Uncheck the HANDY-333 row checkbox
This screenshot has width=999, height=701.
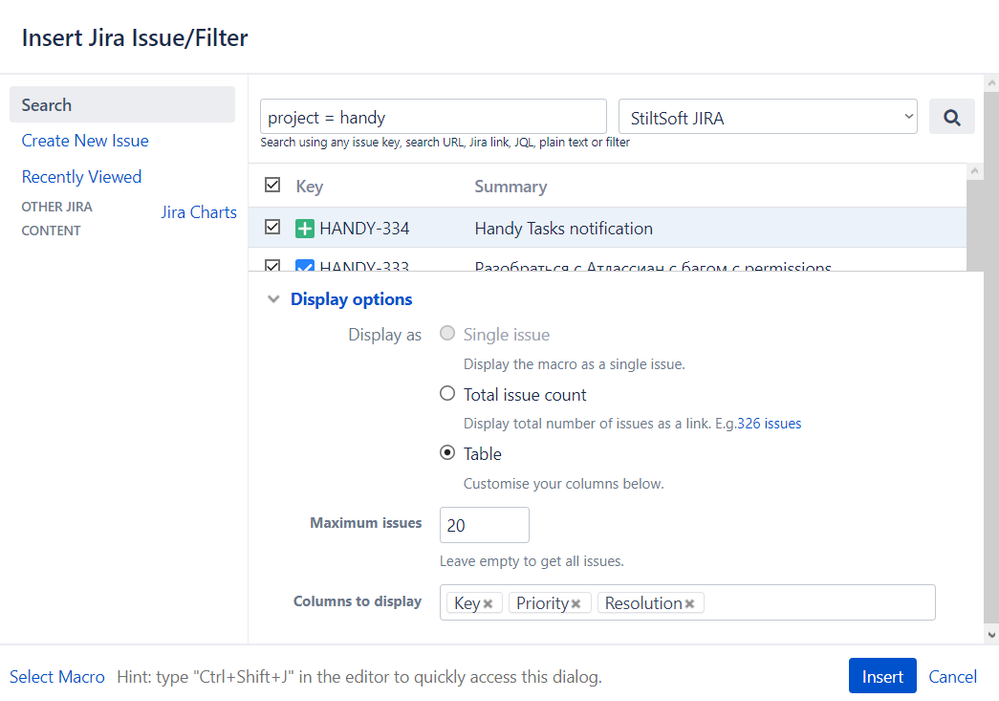click(x=272, y=265)
